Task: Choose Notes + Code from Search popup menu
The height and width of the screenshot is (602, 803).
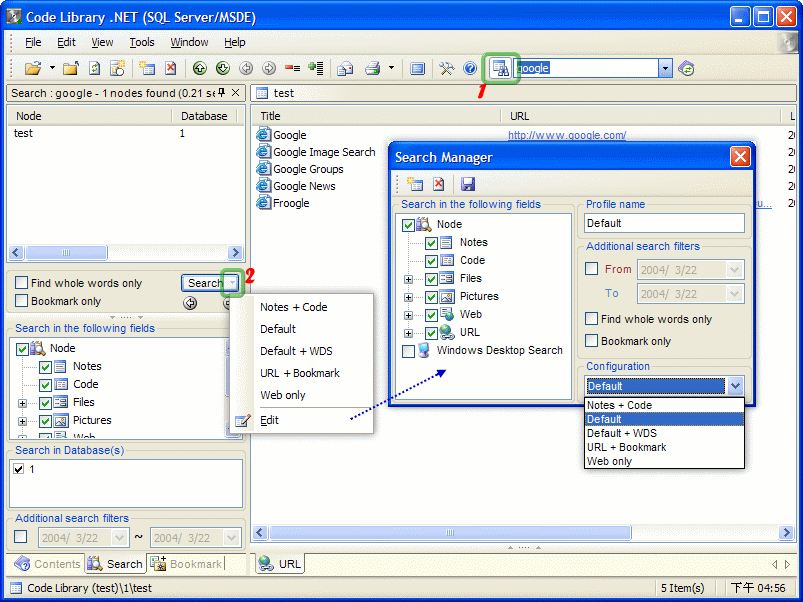Action: point(293,307)
